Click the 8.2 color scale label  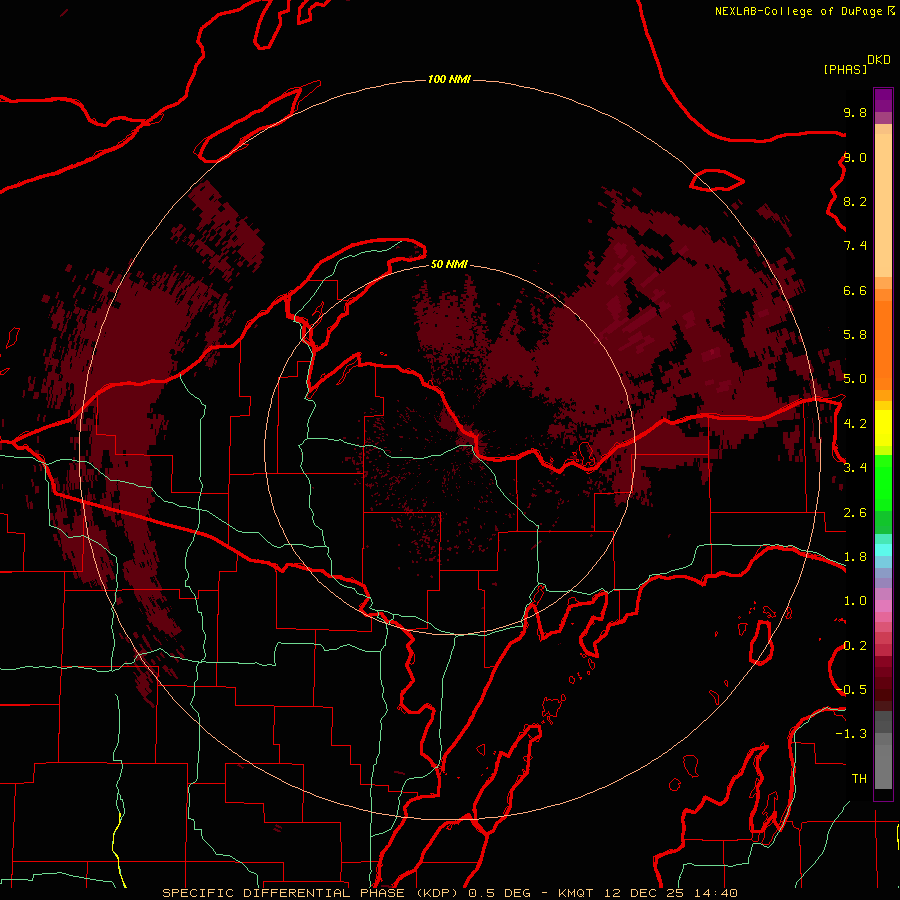coord(855,201)
